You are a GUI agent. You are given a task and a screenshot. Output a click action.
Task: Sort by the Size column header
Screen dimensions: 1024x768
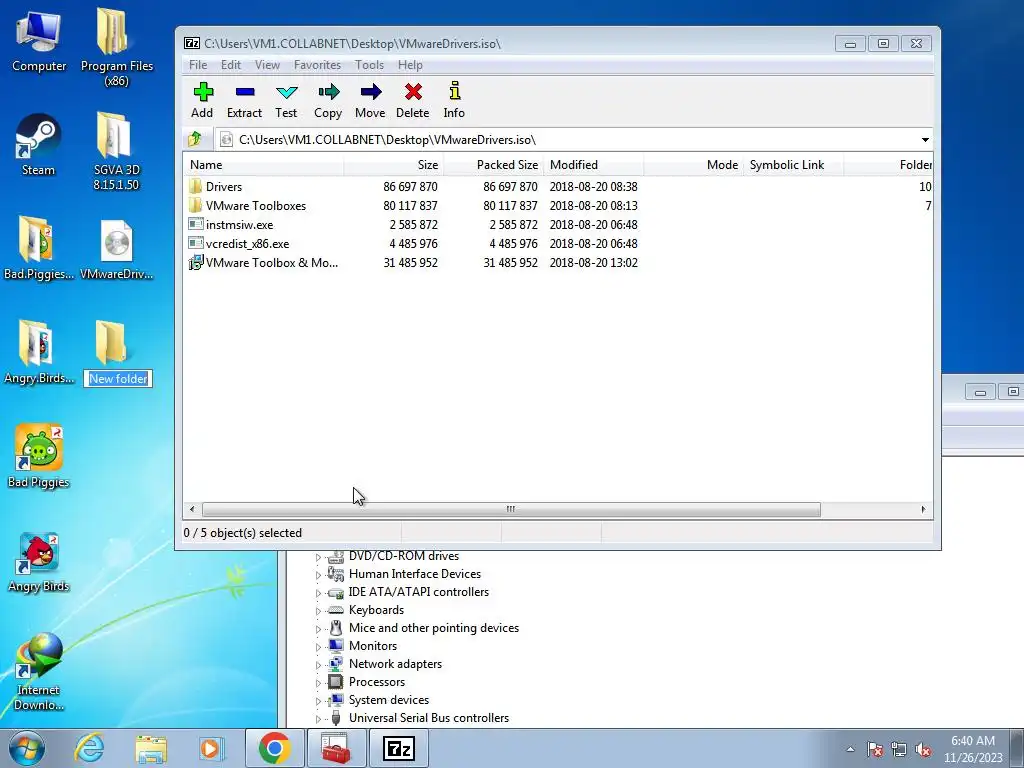tap(394, 165)
